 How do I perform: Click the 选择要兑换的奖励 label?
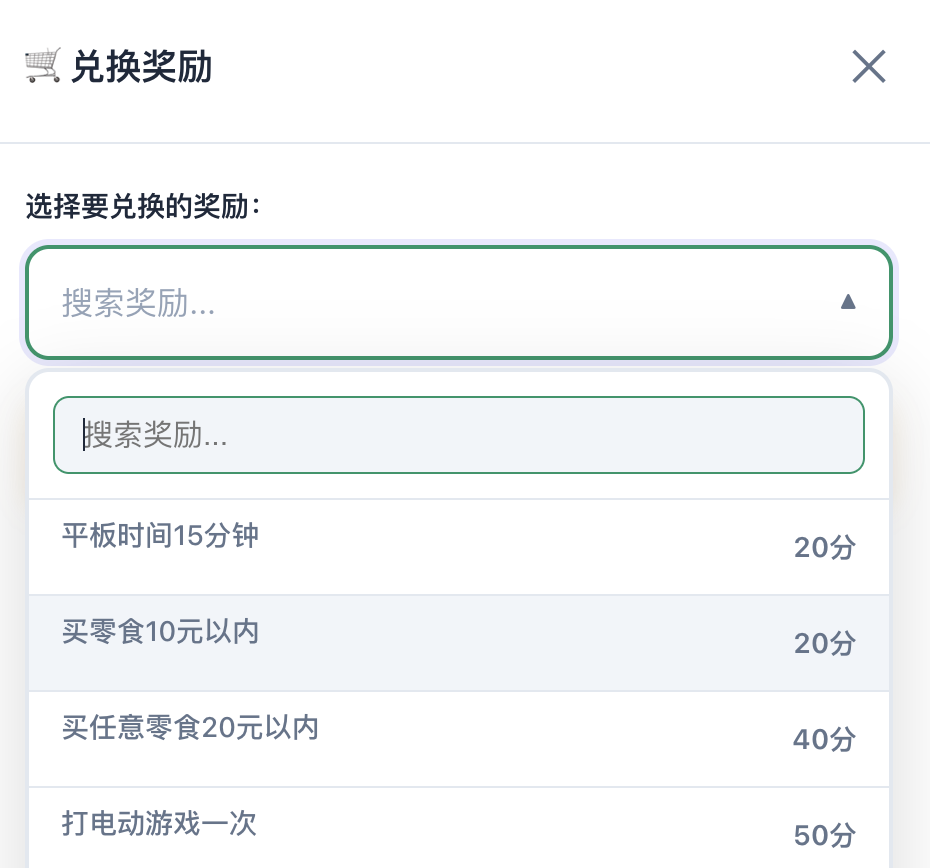pos(143,208)
